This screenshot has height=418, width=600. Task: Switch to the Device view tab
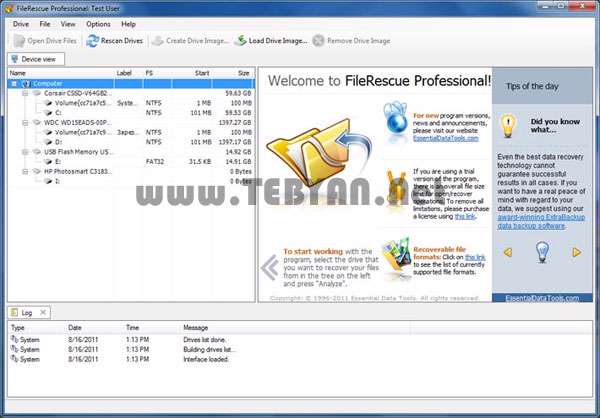(36, 59)
